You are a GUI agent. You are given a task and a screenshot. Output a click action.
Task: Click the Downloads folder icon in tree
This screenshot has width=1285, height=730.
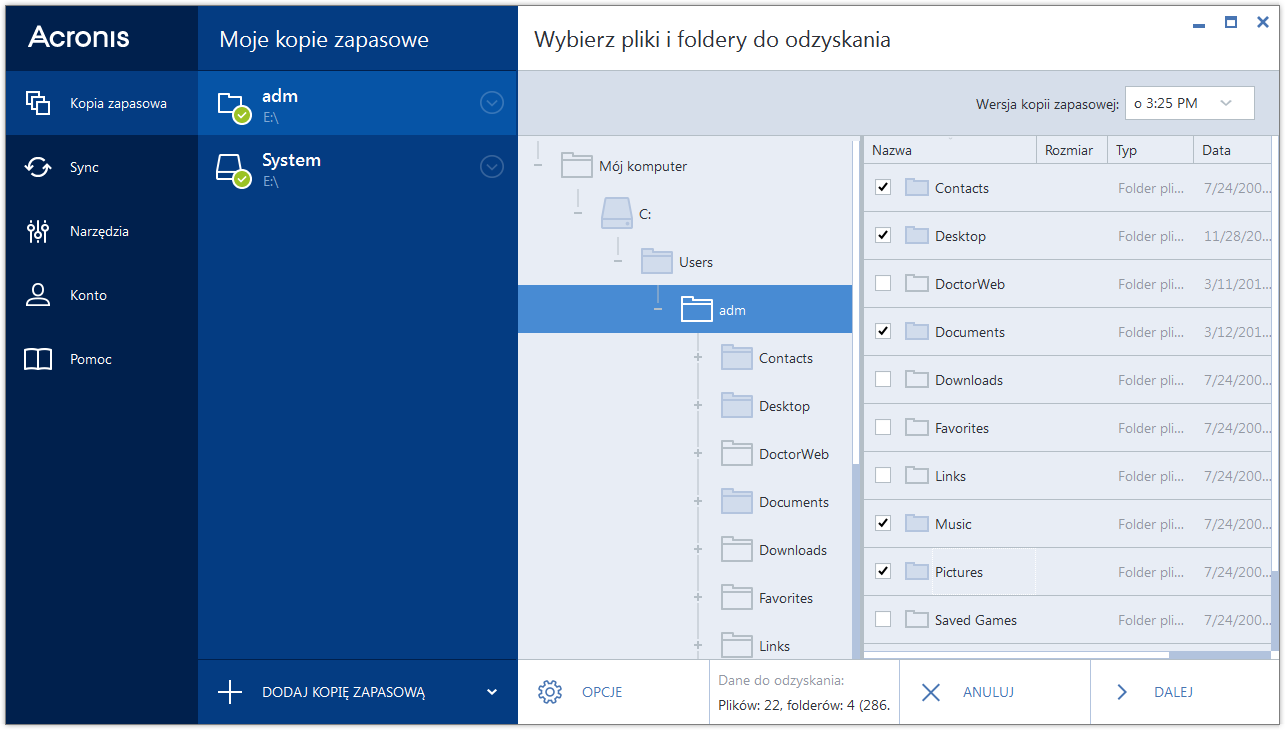pos(737,549)
